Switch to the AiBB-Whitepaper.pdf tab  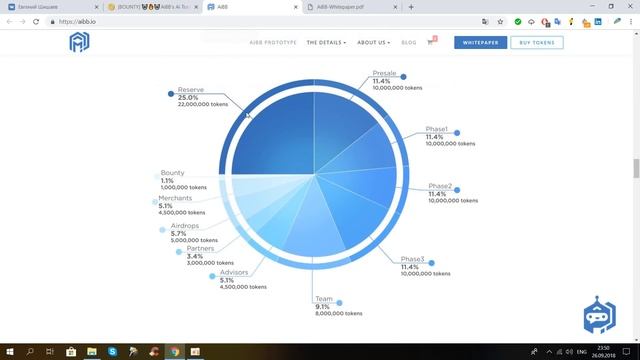(x=351, y=7)
